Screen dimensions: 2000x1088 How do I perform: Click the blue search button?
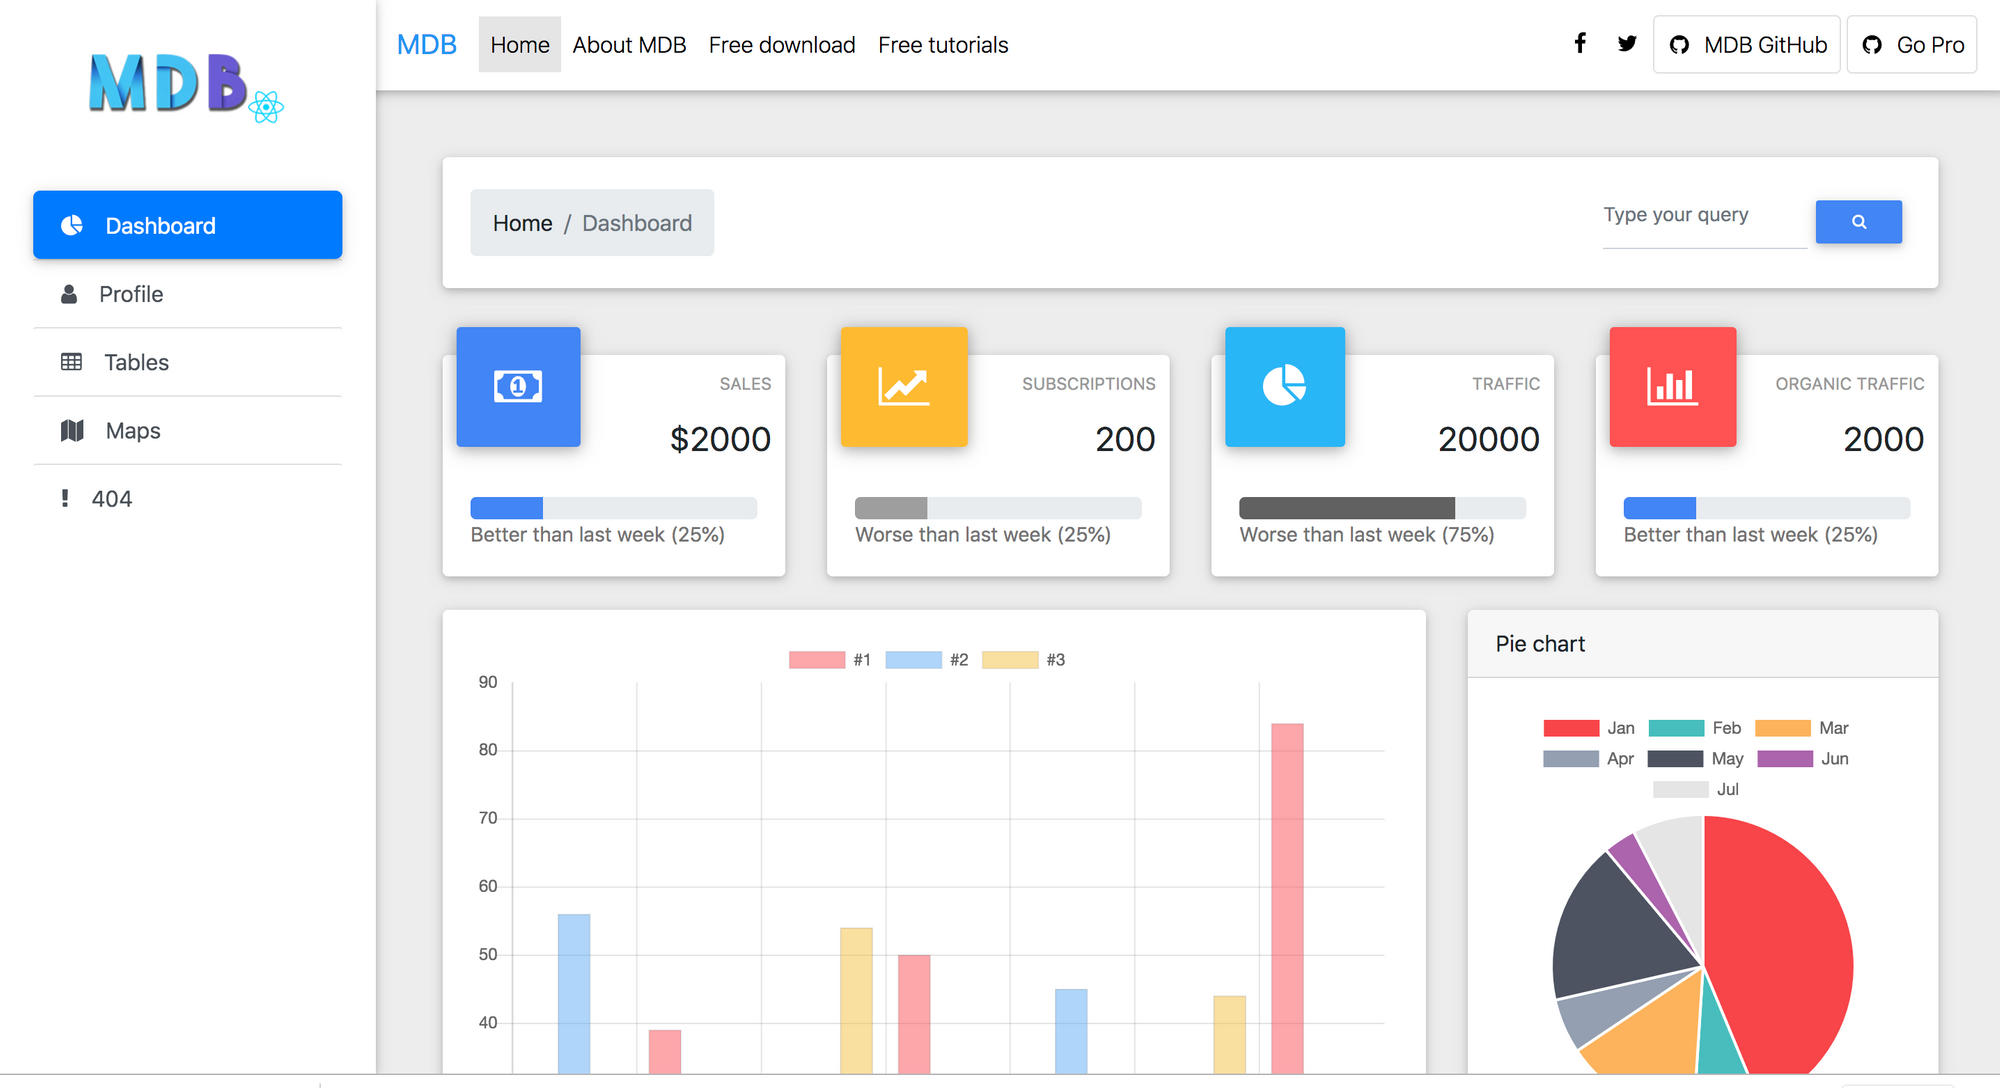tap(1858, 221)
